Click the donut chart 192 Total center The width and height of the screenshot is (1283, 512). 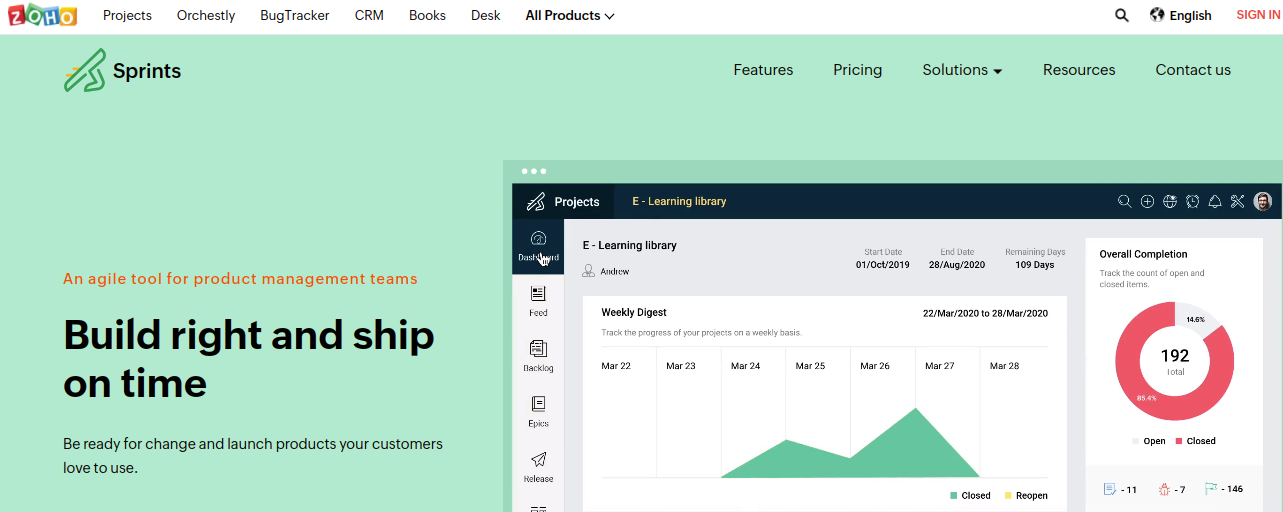(1175, 361)
